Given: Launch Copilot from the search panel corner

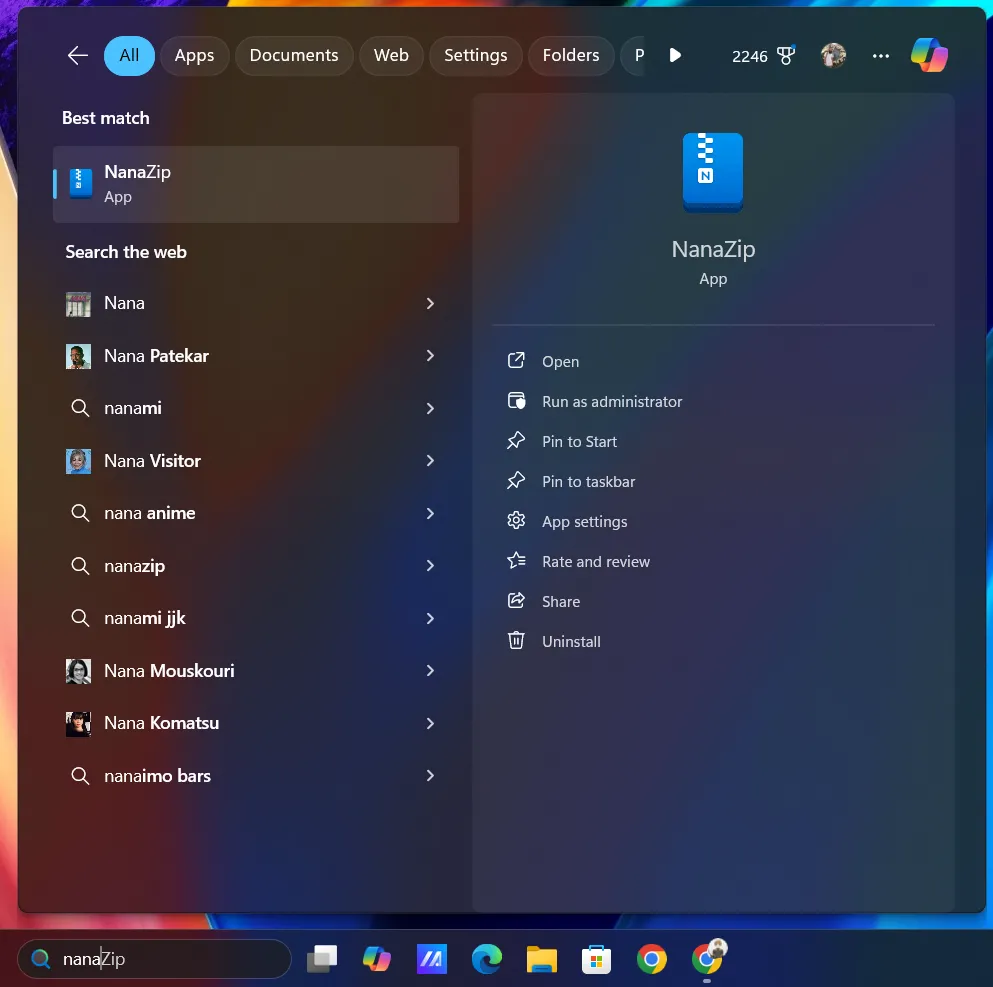Looking at the screenshot, I should (929, 55).
